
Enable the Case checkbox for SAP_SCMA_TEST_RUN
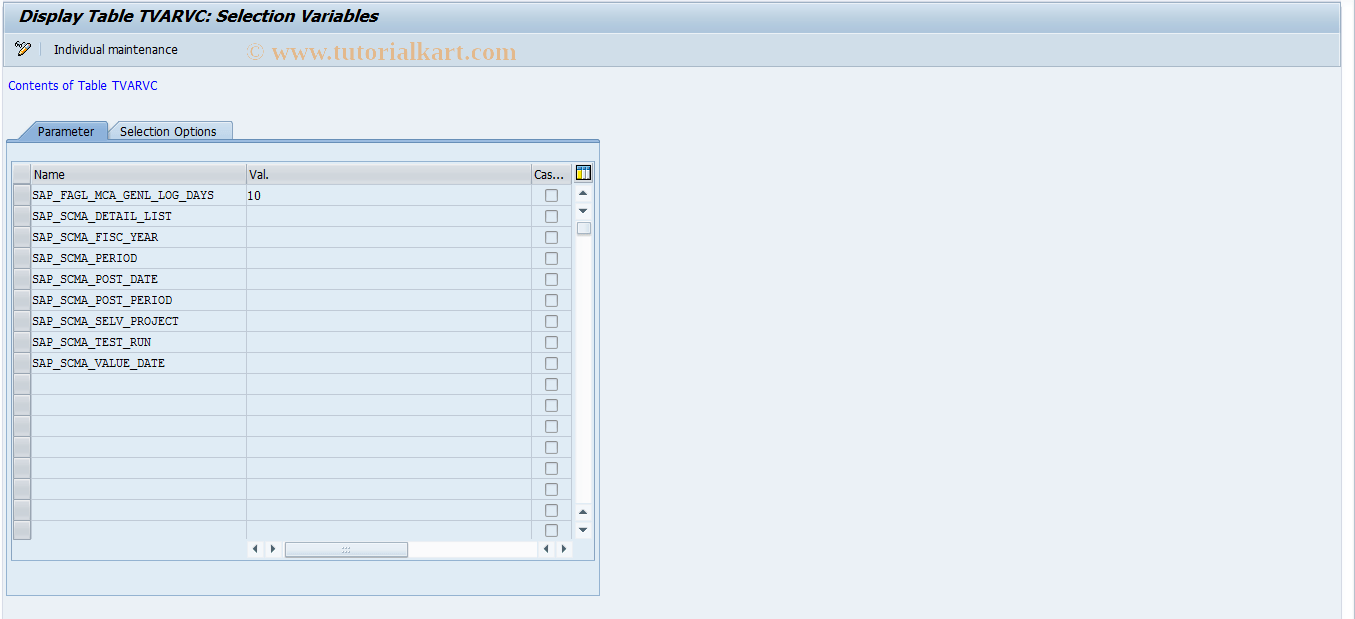pyautogui.click(x=551, y=342)
